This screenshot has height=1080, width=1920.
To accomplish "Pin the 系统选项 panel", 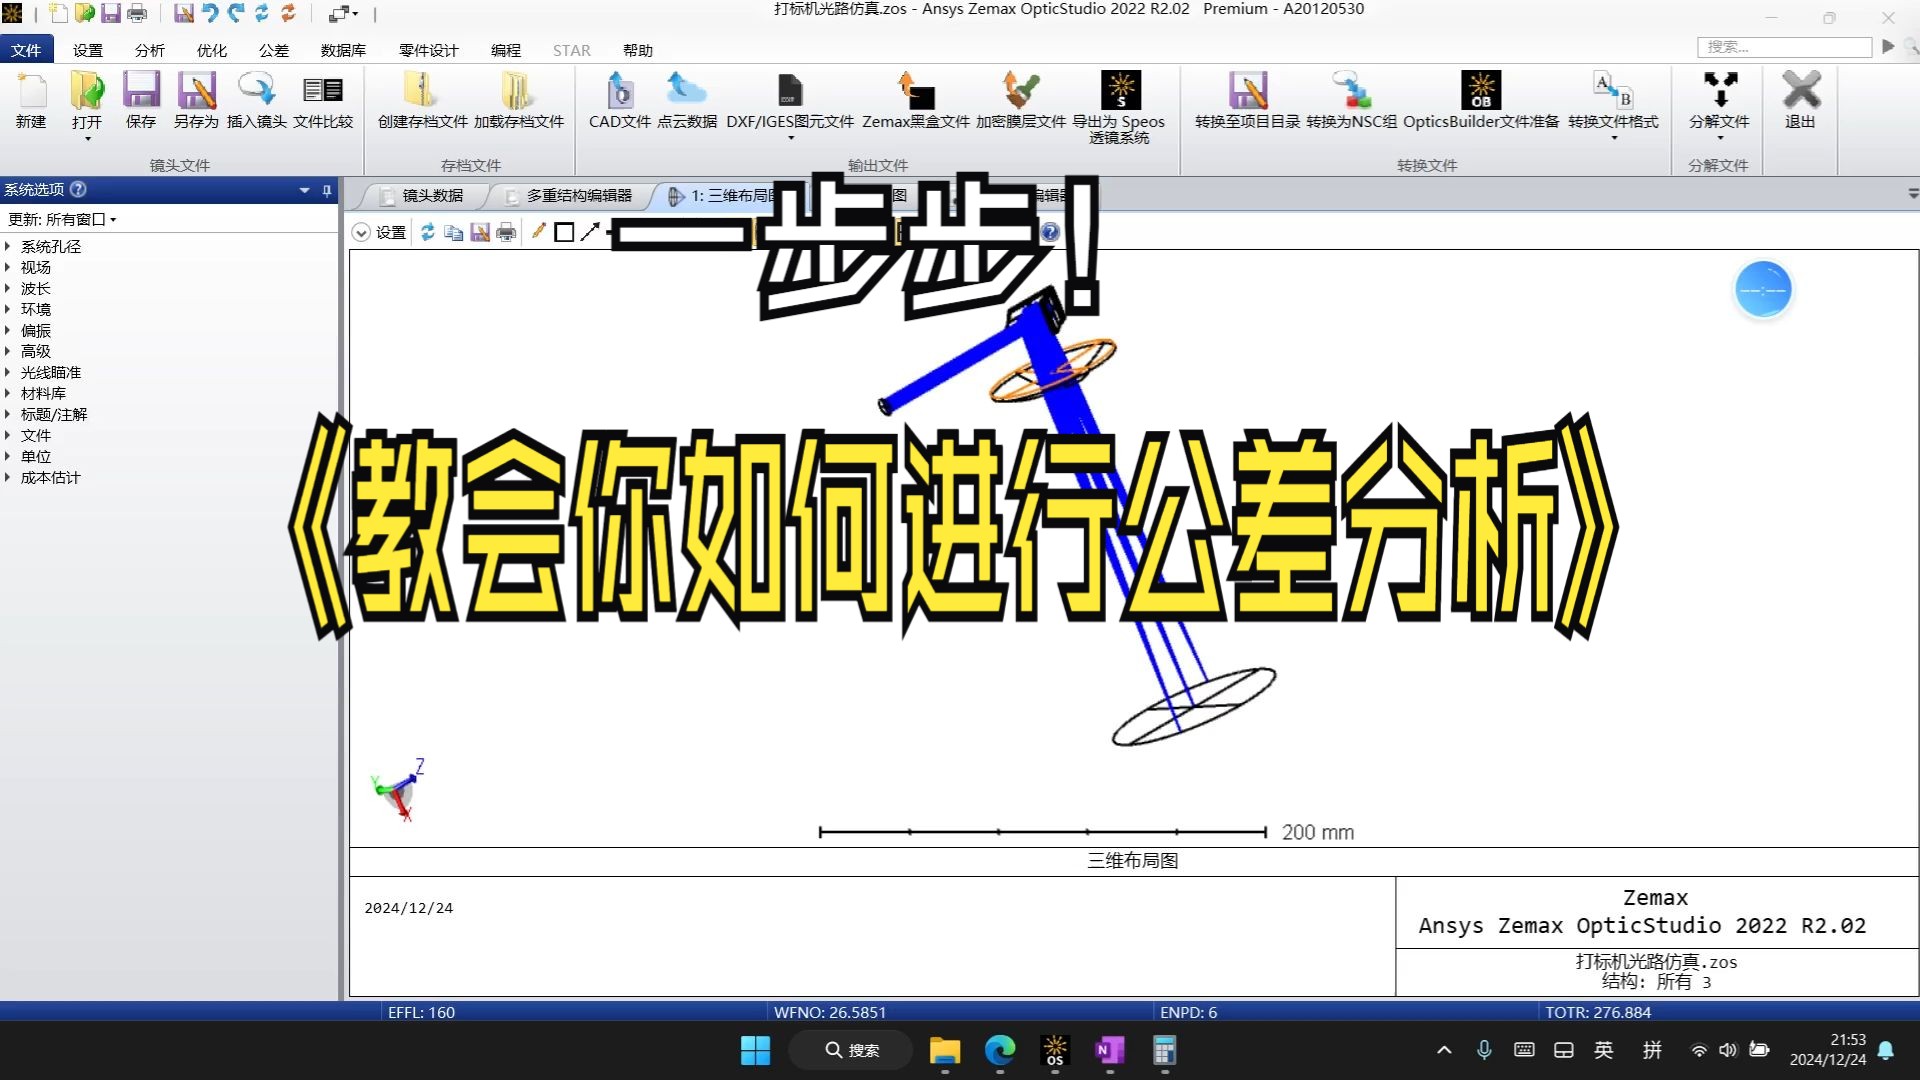I will (x=326, y=190).
